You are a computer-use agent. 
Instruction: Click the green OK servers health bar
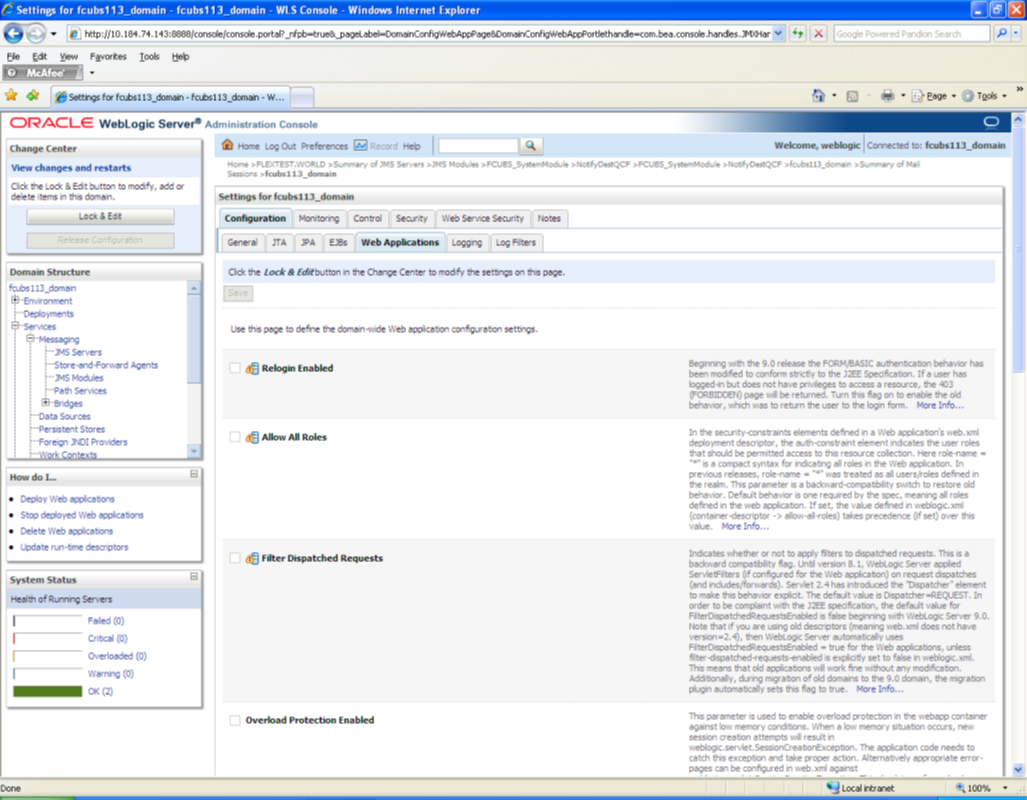(48, 691)
